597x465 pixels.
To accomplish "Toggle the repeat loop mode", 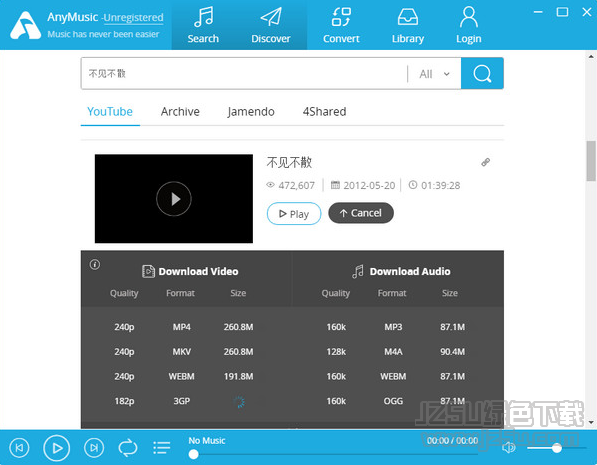I will 128,448.
